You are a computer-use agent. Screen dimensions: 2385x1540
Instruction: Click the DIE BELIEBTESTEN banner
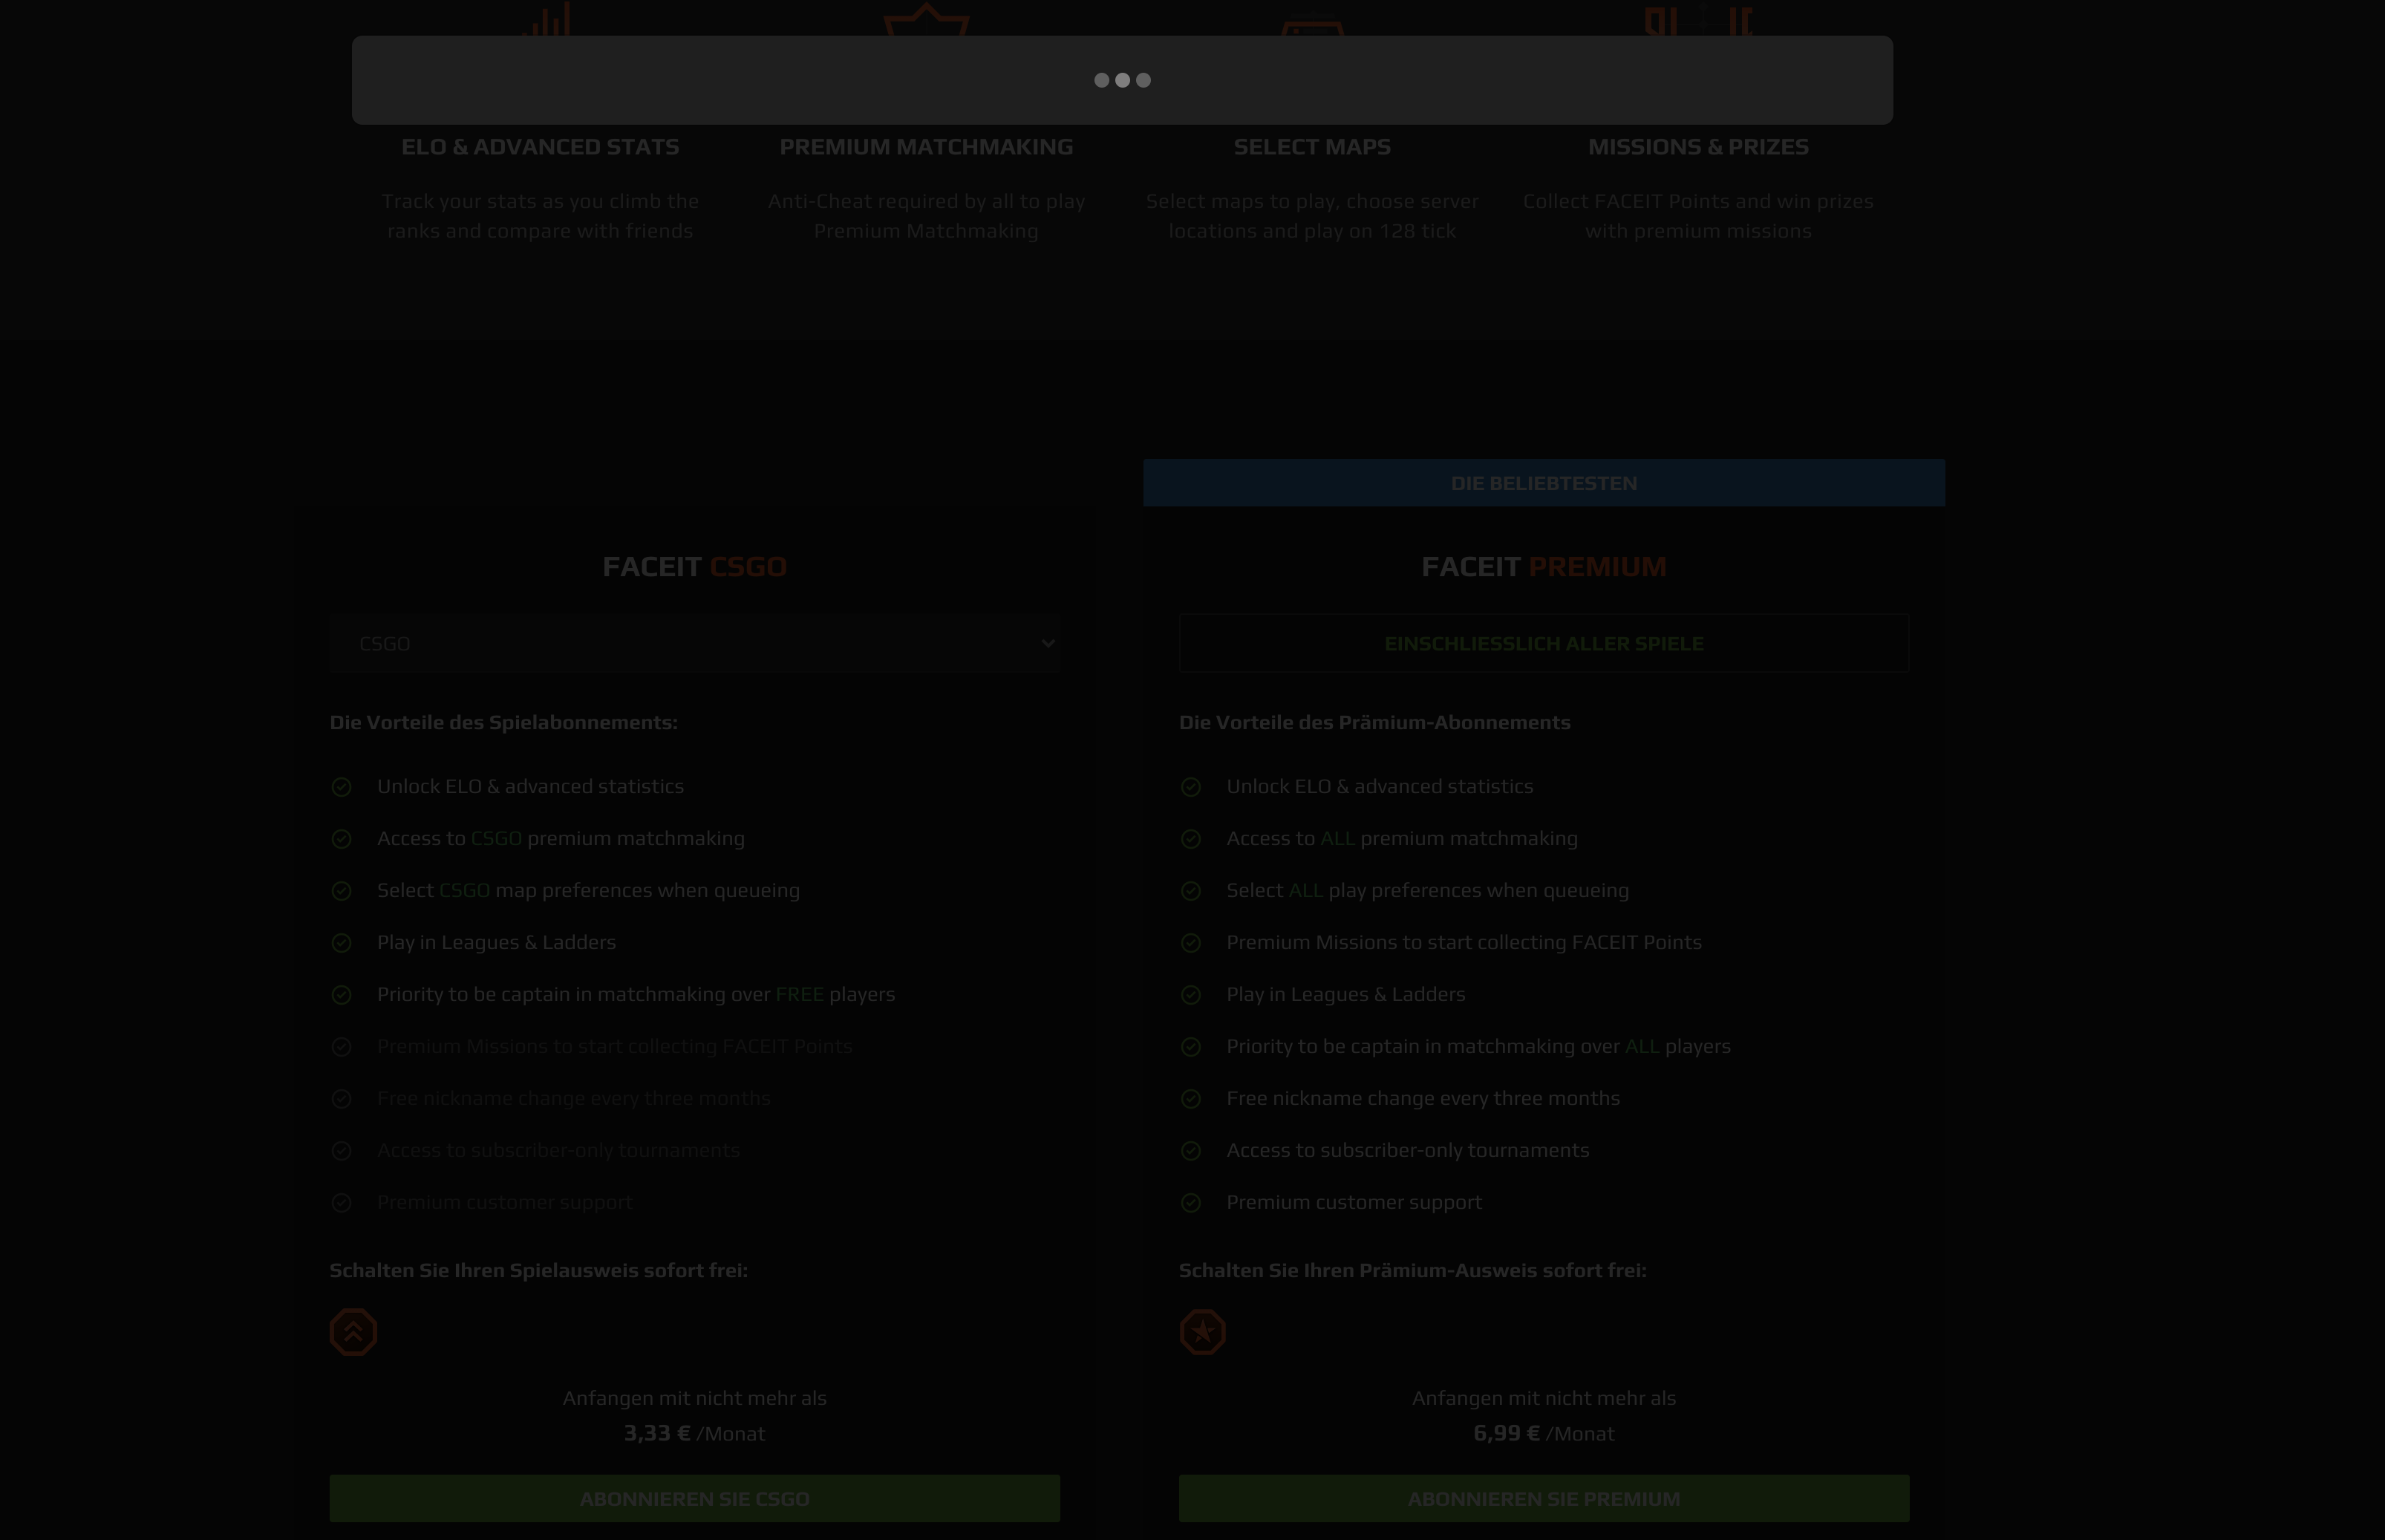point(1543,483)
